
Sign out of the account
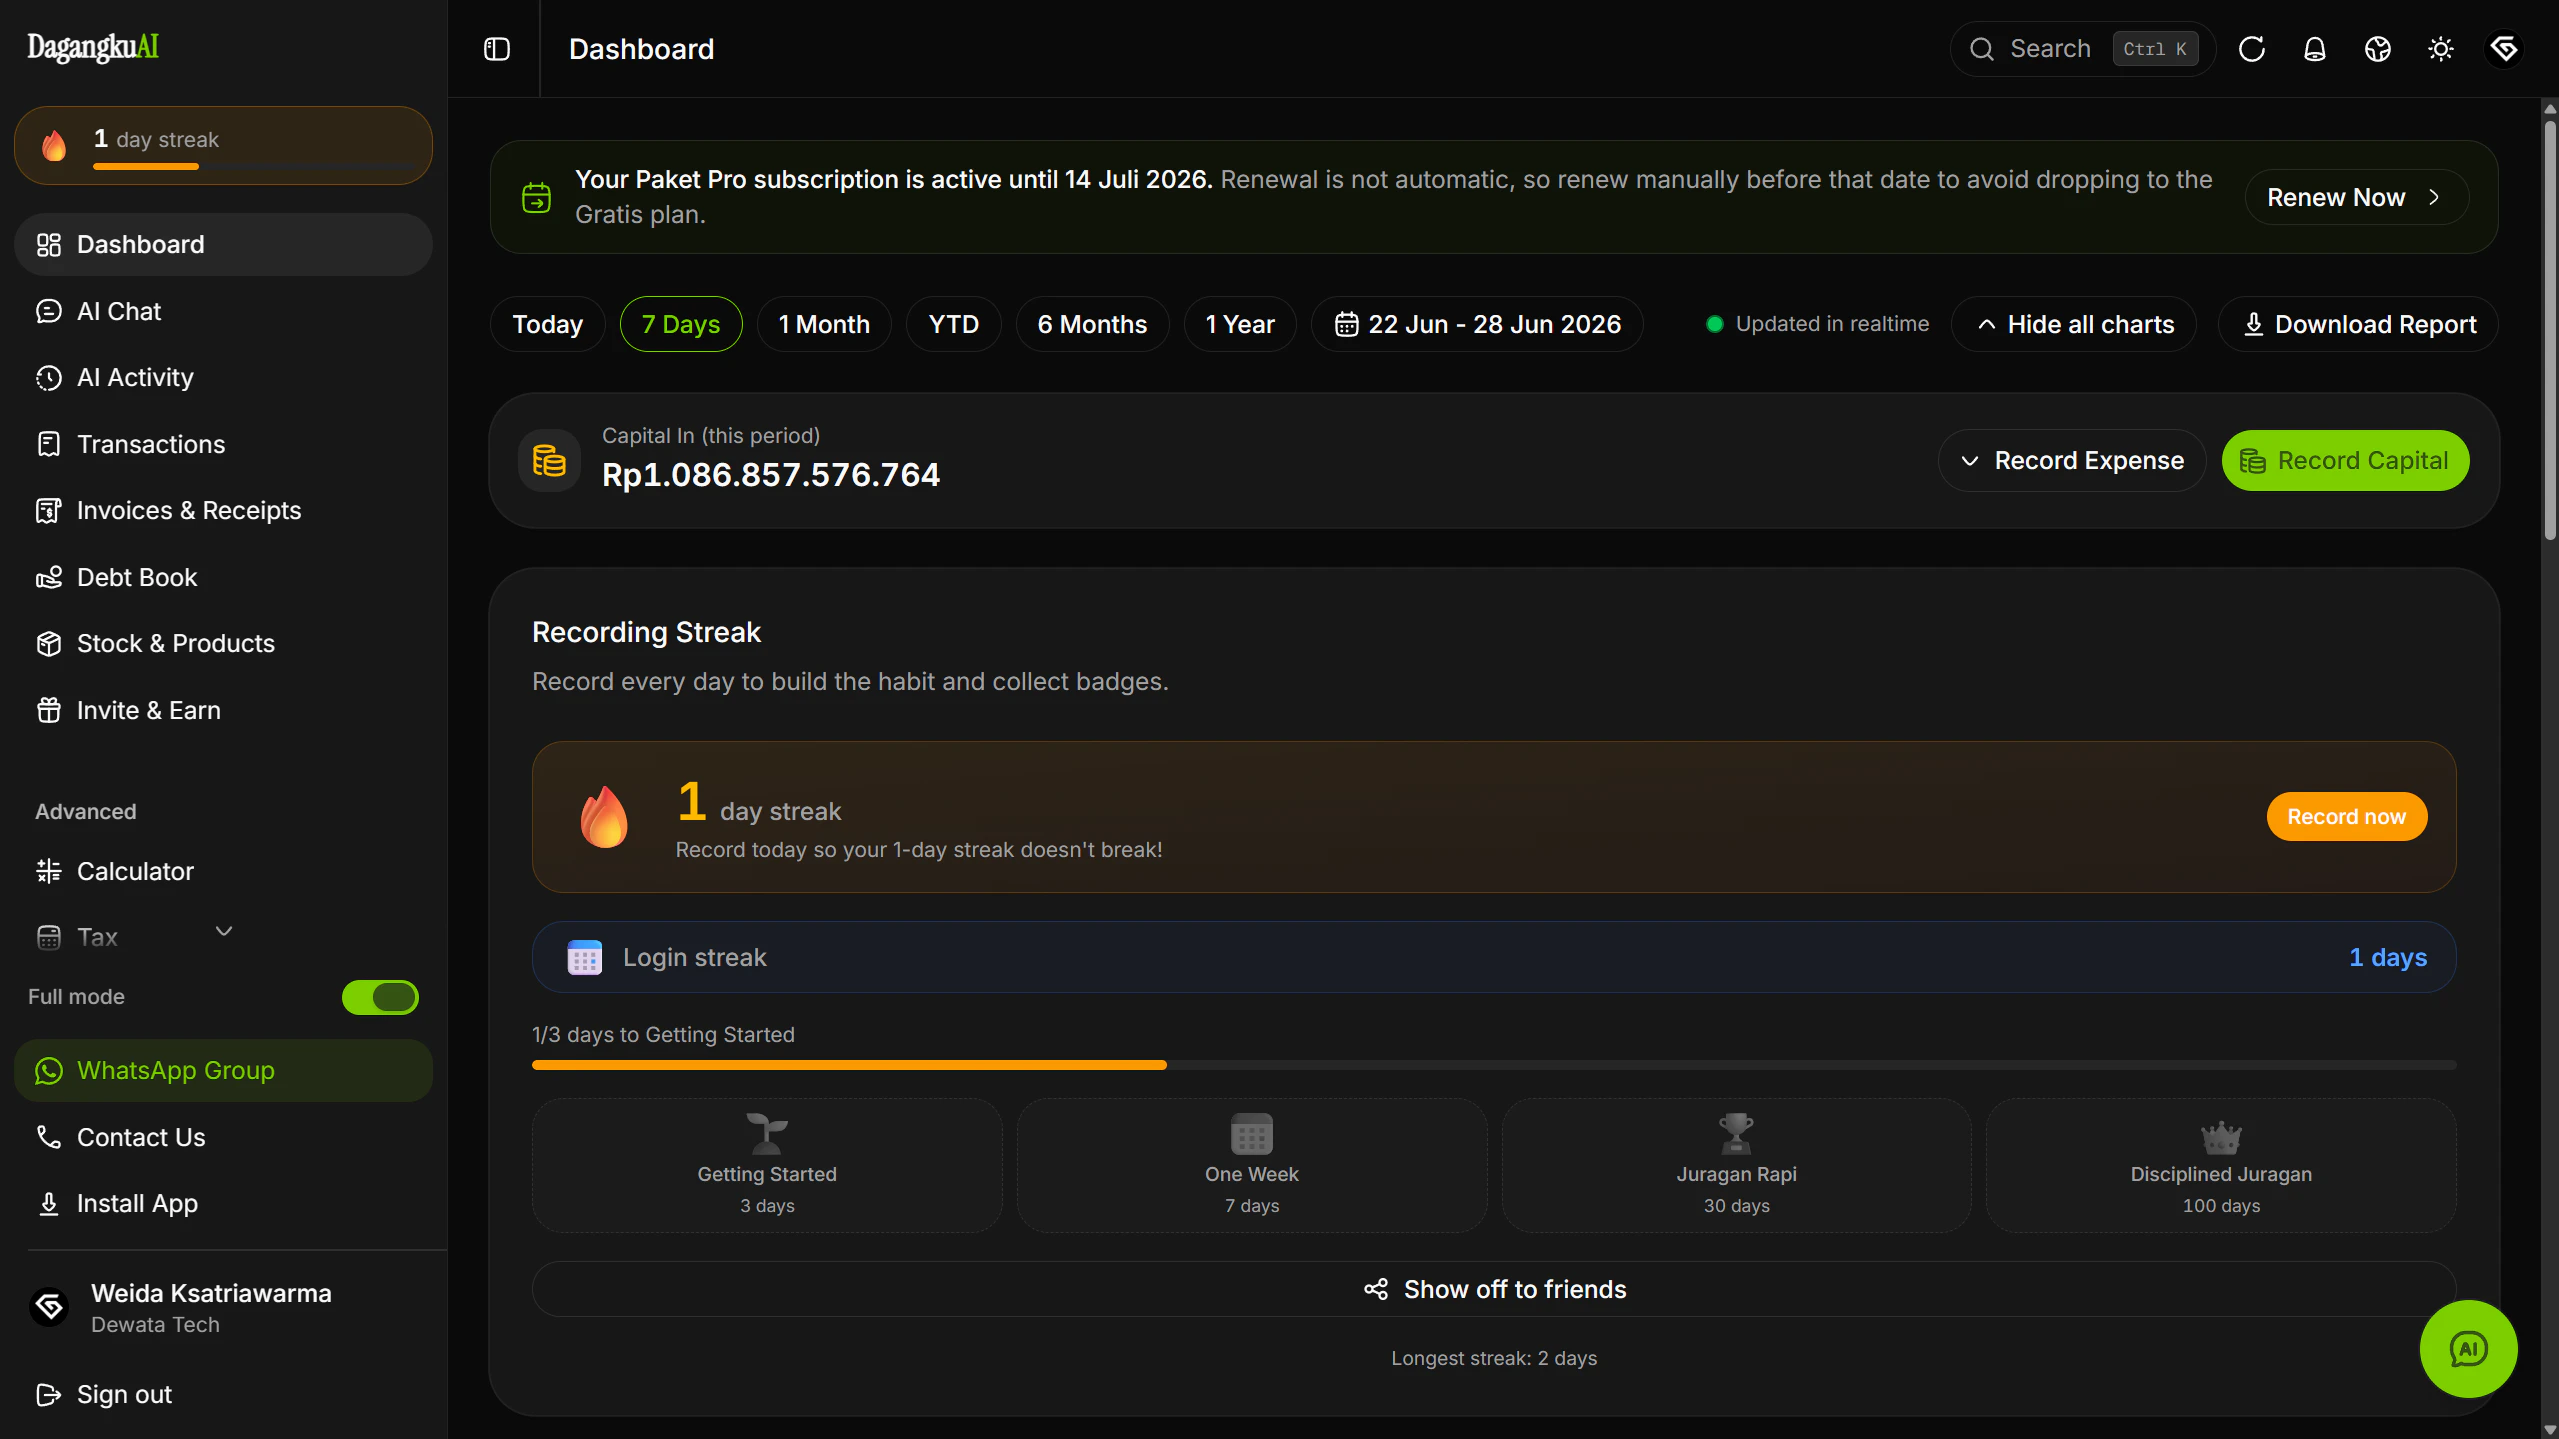(x=223, y=1394)
